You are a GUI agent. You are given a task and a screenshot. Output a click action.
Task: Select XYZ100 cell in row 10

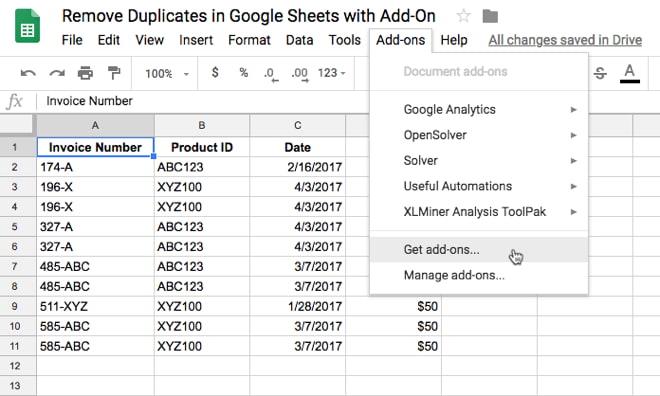pyautogui.click(x=202, y=326)
